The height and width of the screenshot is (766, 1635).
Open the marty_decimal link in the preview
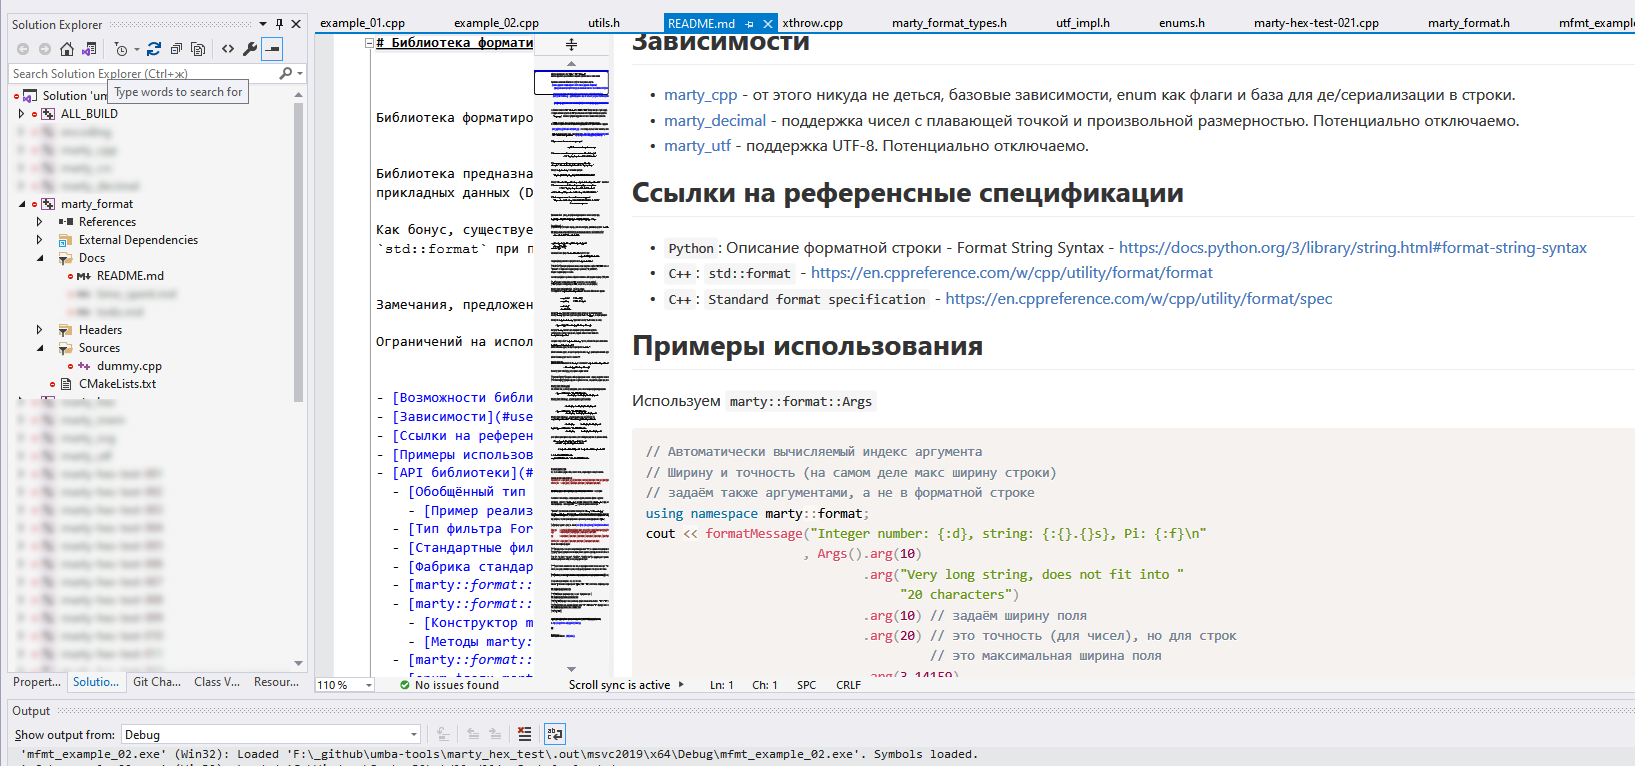(x=714, y=121)
